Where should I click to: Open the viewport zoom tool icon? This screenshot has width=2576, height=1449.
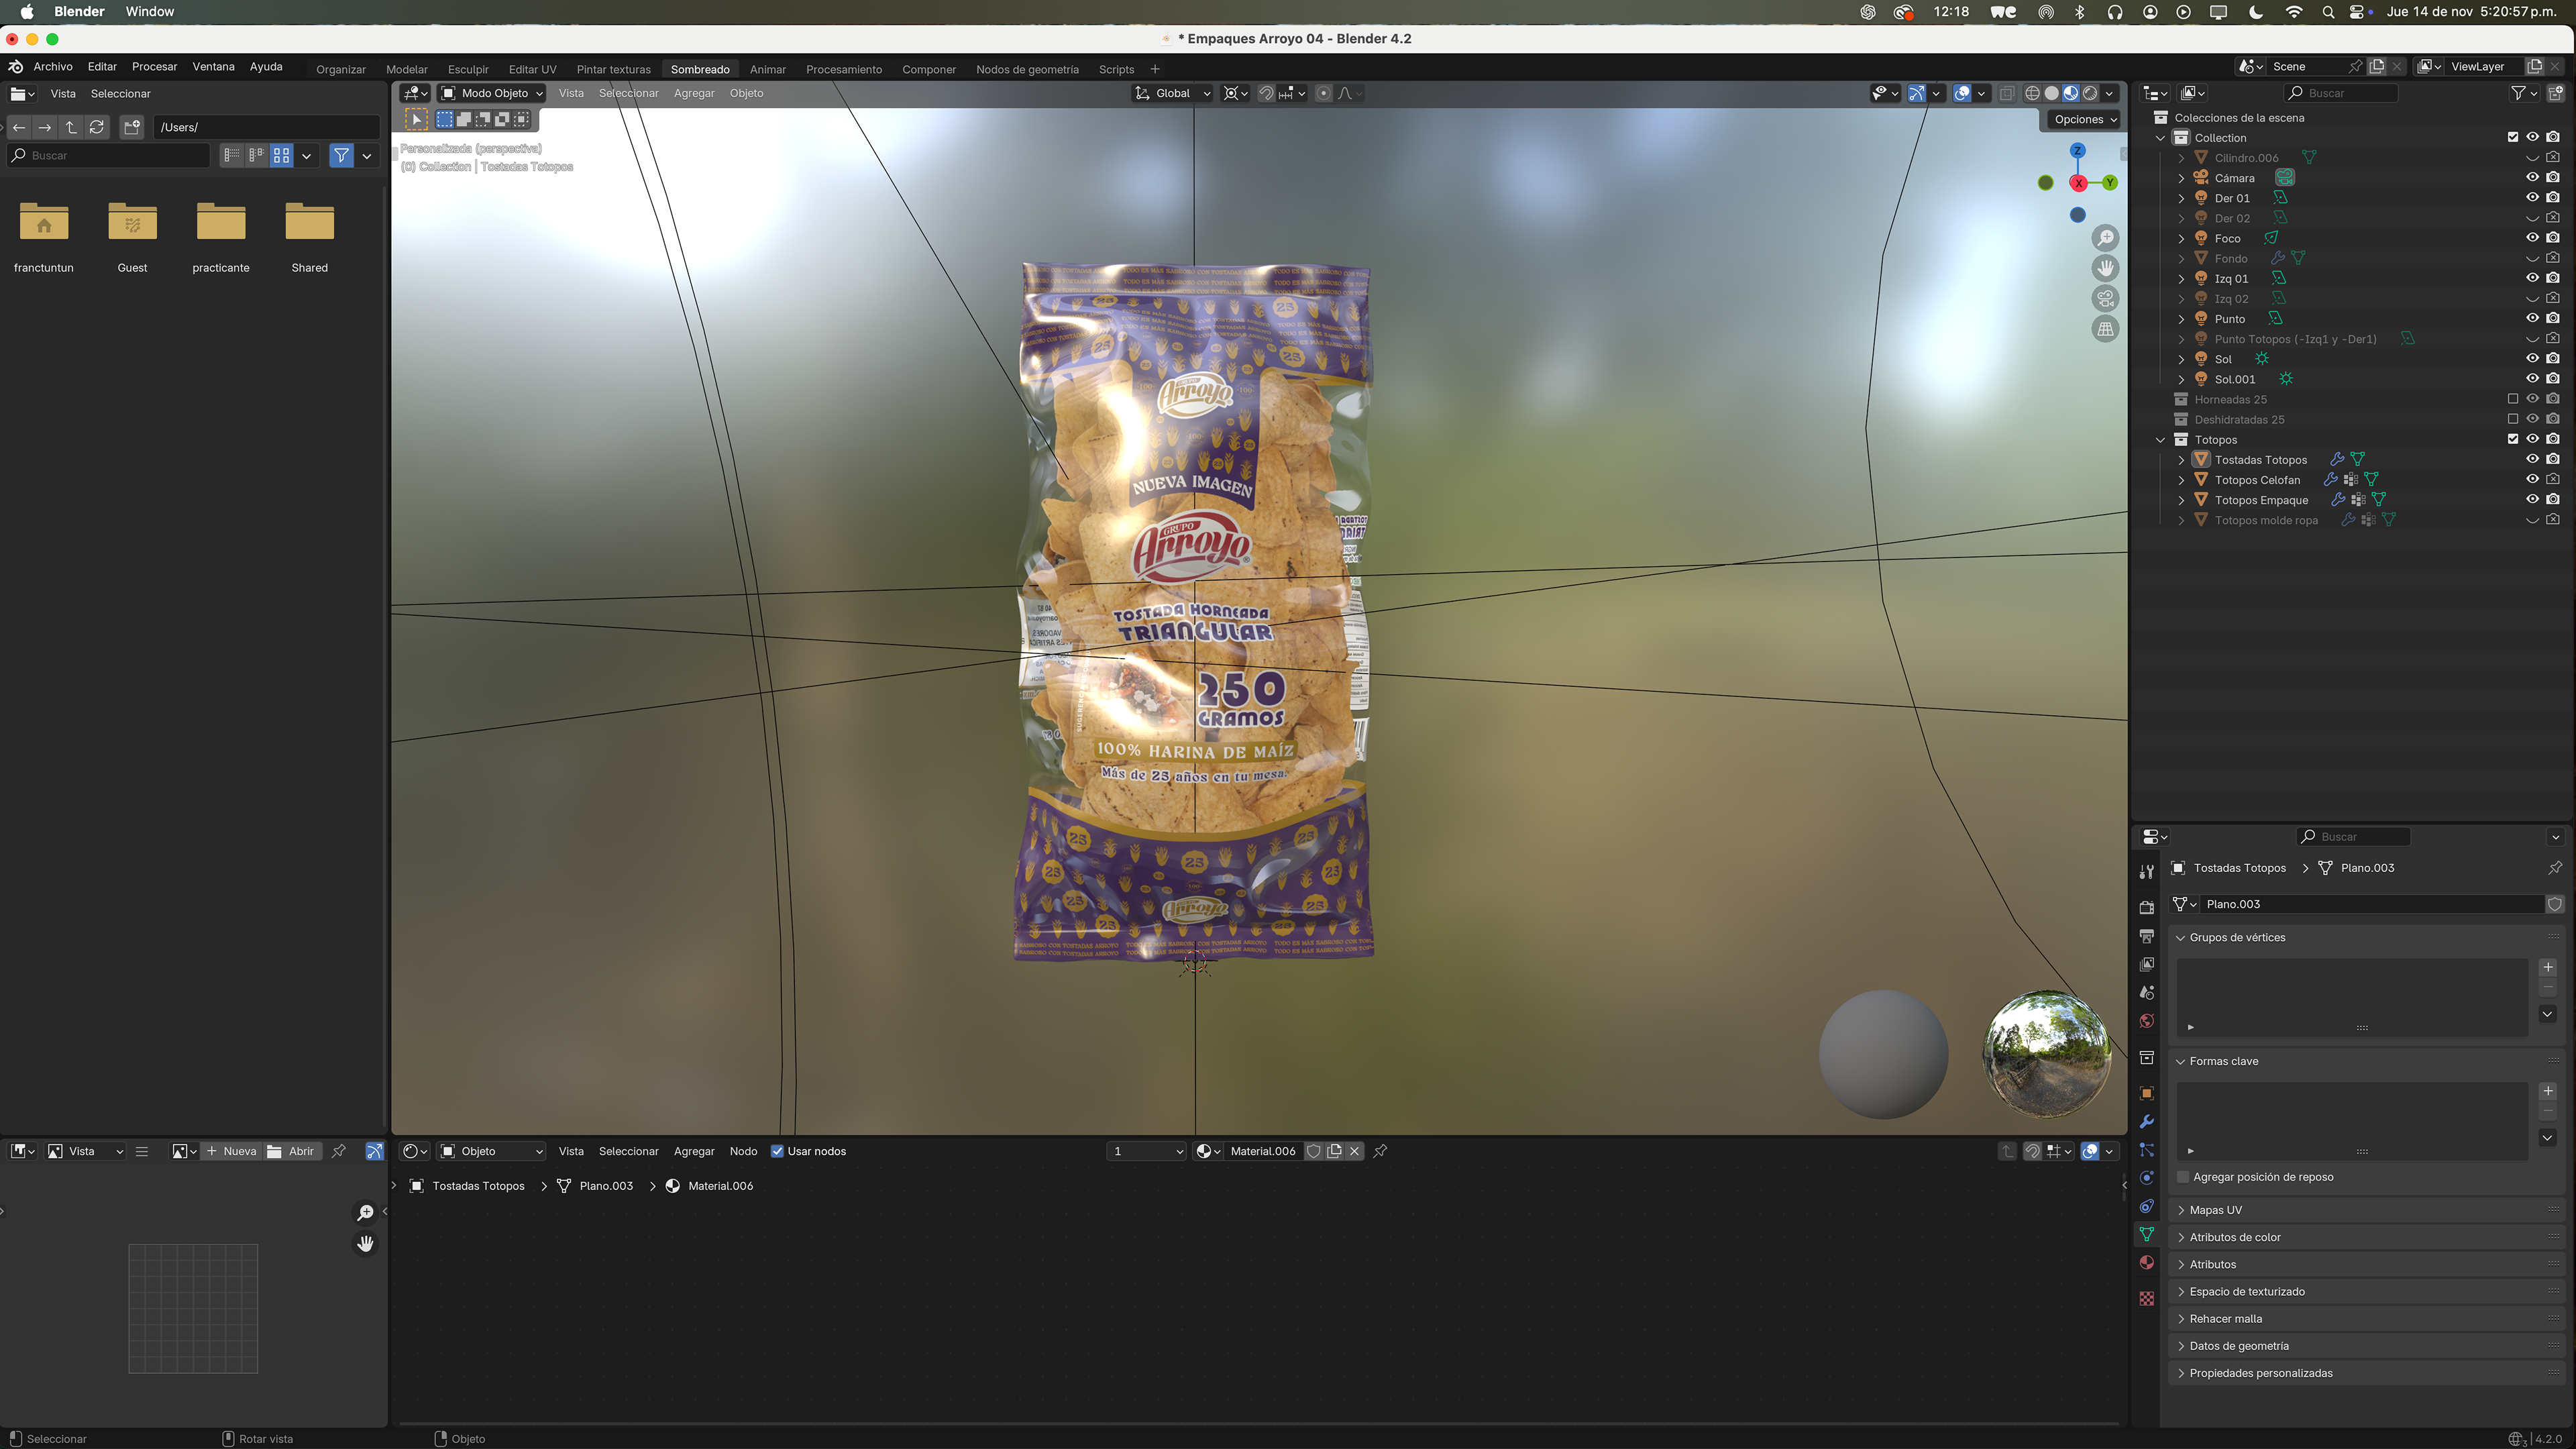click(x=2106, y=238)
